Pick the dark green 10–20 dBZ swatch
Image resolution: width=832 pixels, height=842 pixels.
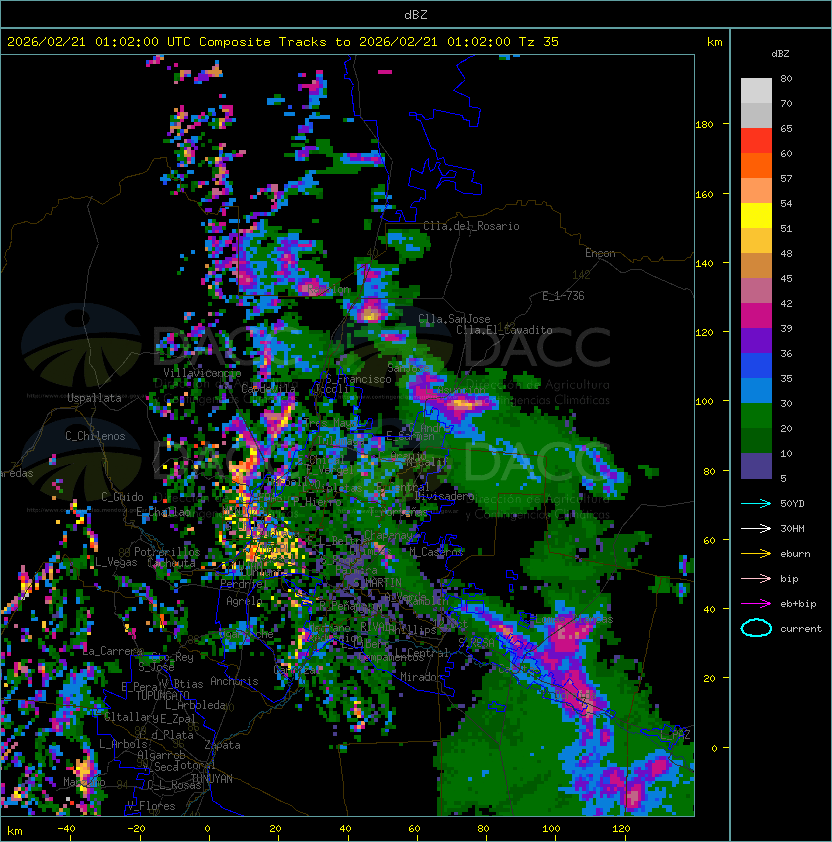tap(756, 440)
